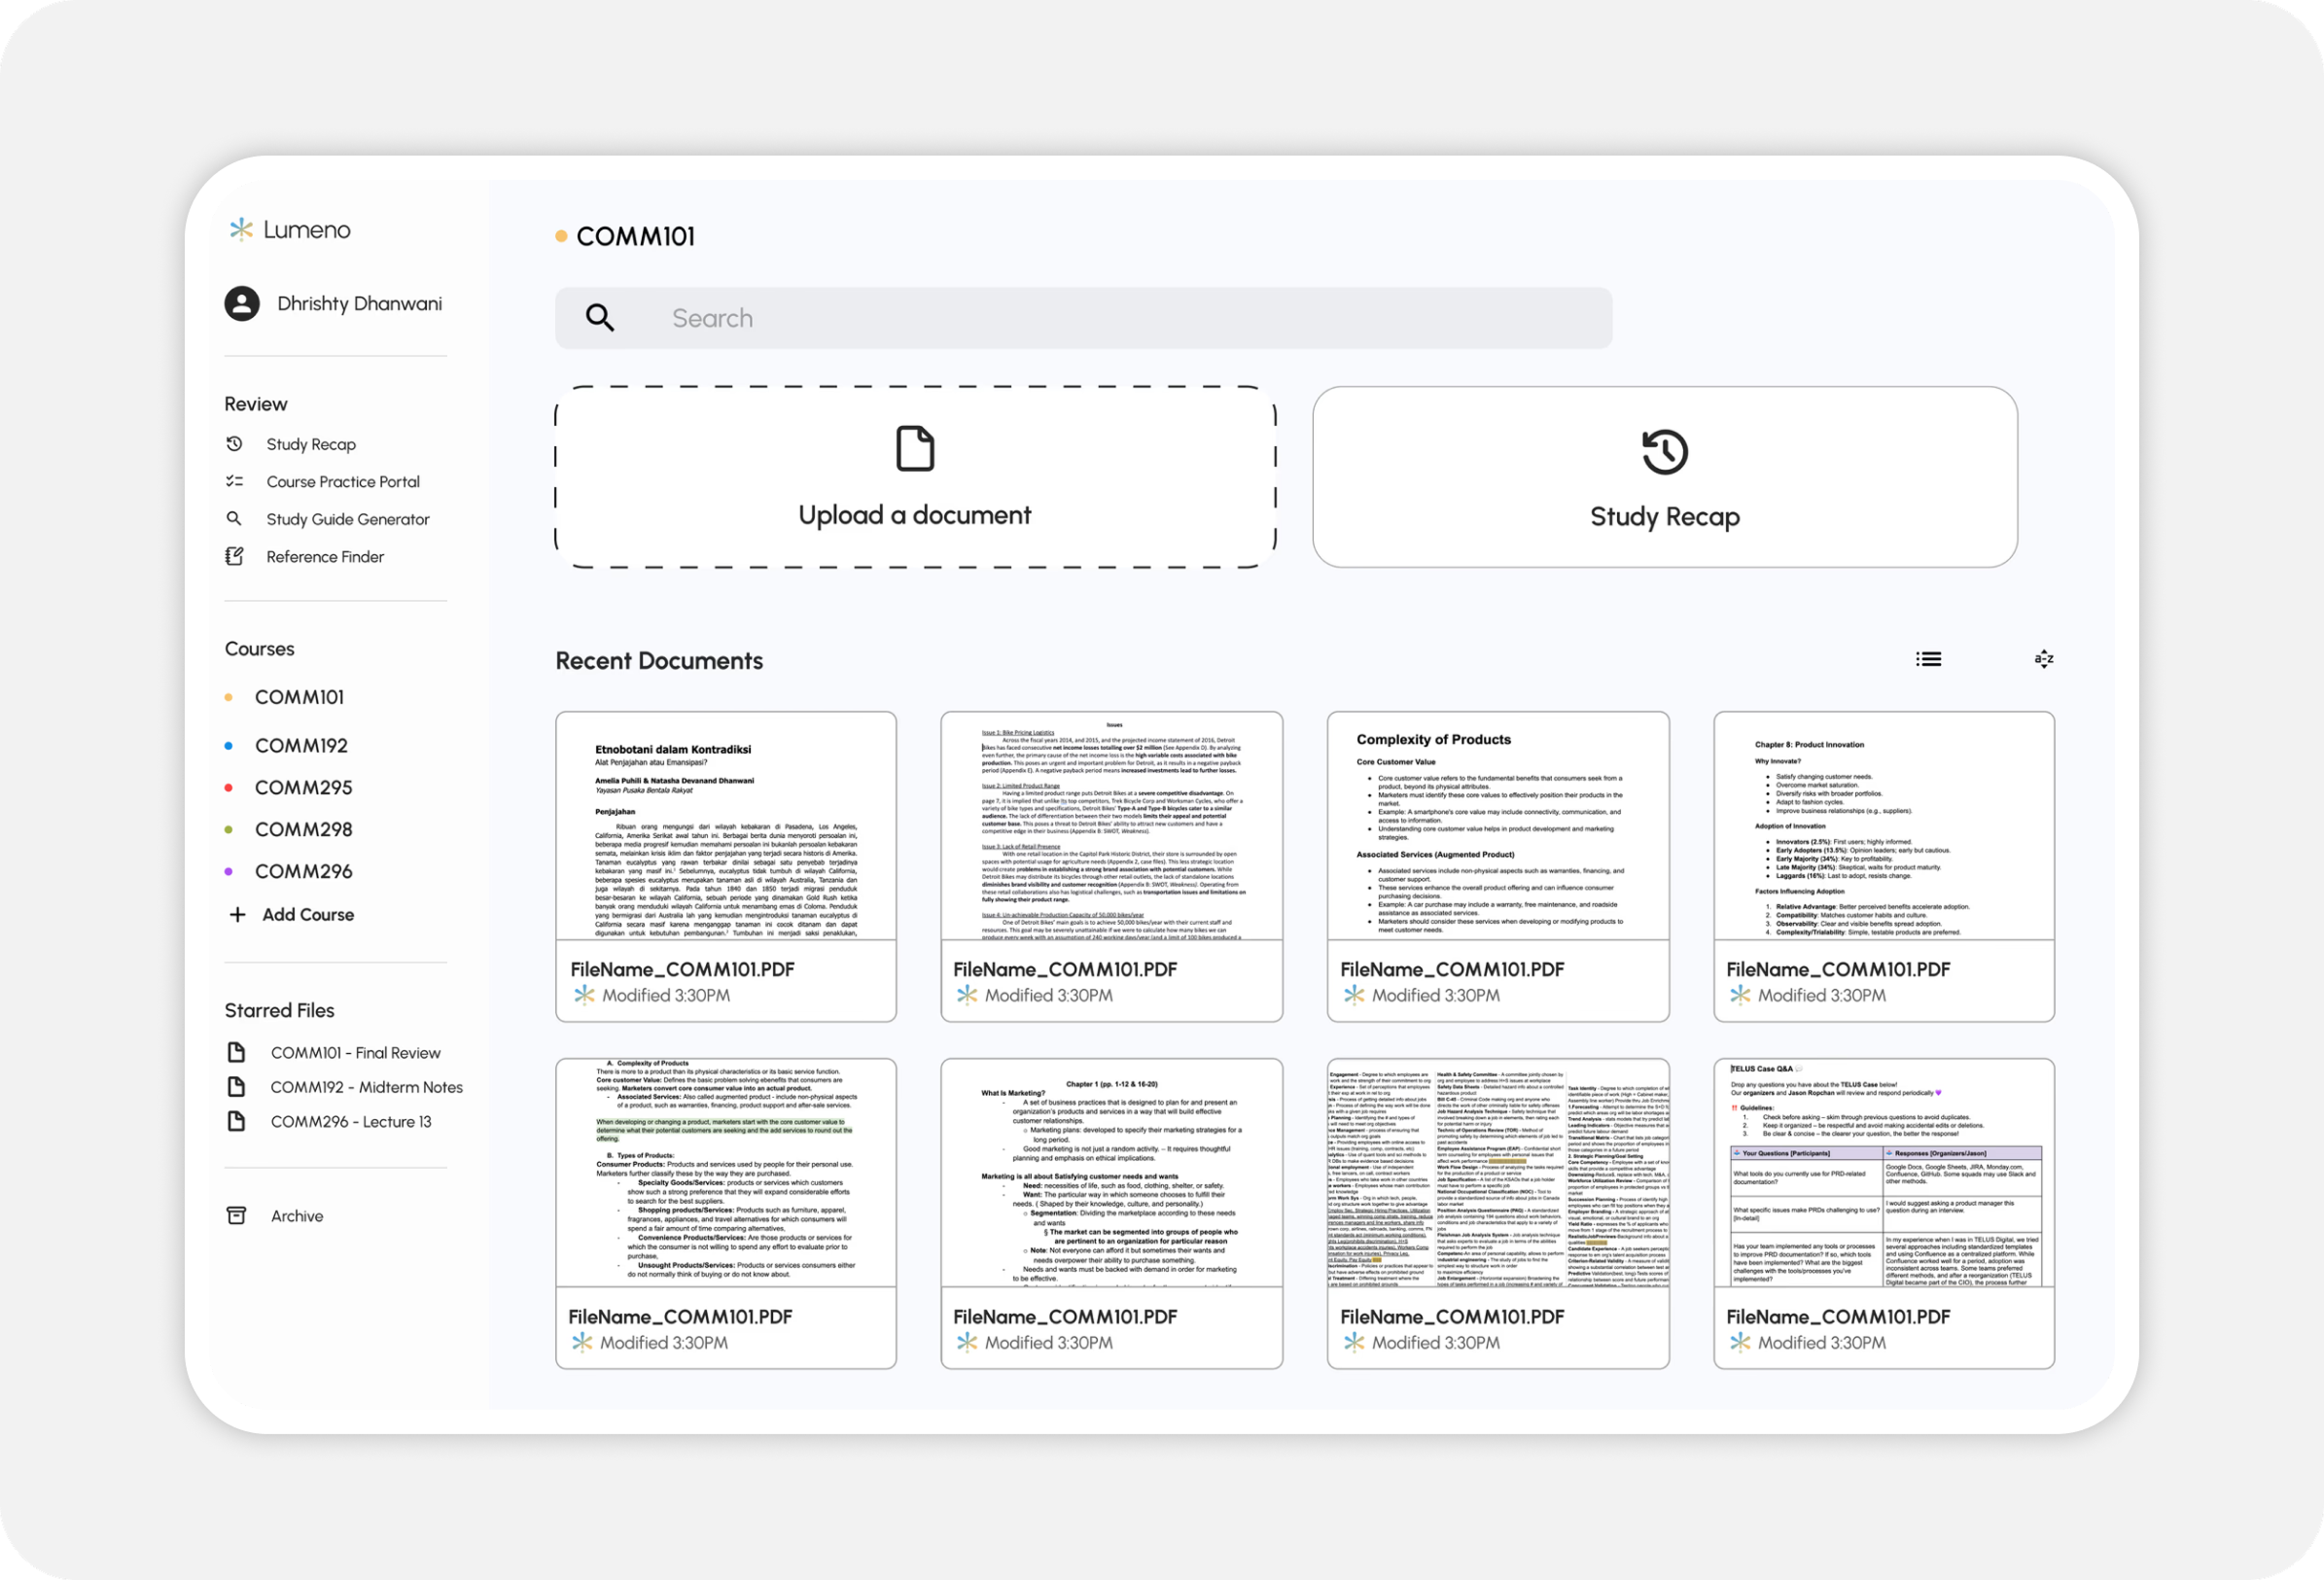Sort documents with the a-z icon
Viewport: 2324px width, 1580px height.
click(x=2044, y=659)
